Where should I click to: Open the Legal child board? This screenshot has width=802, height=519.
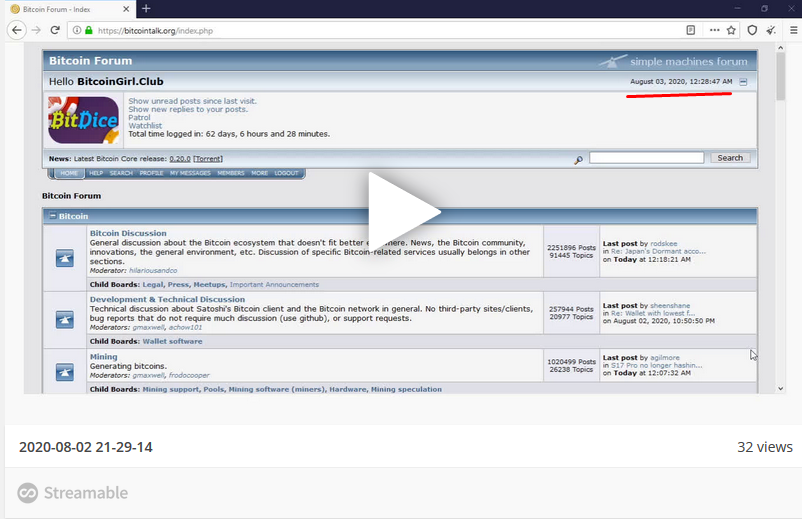[x=152, y=285]
